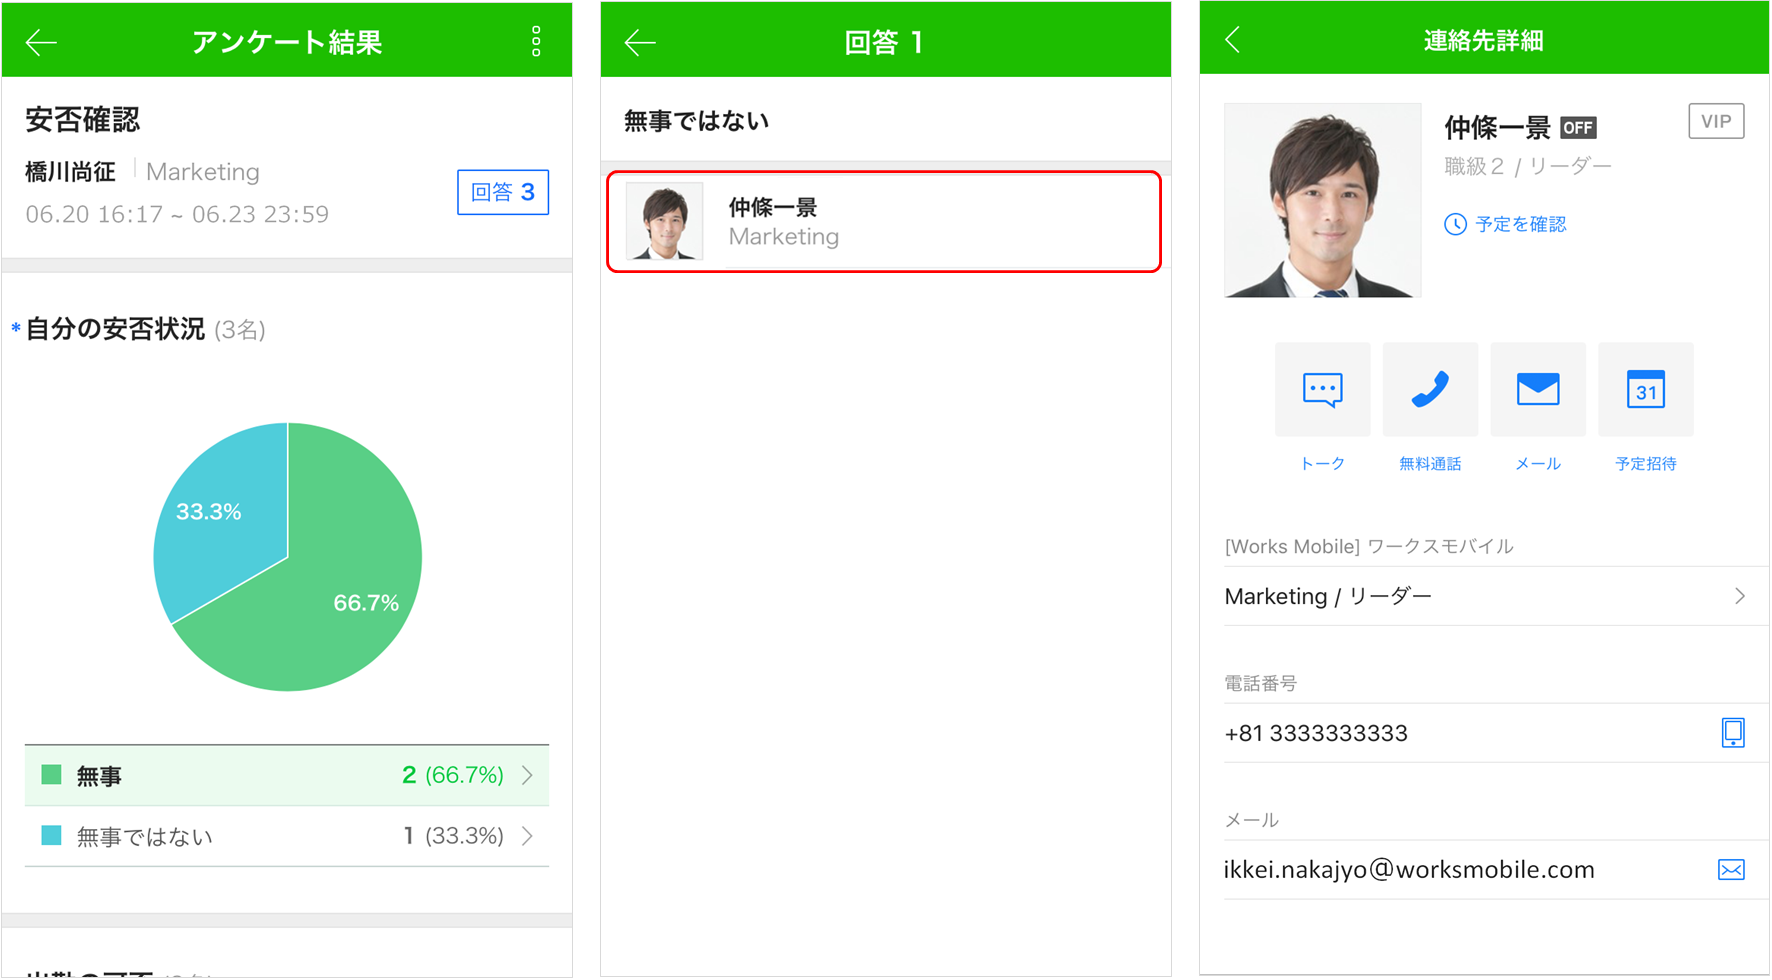This screenshot has width=1772, height=980.
Task: Go back from the アンケート結果 screen
Action: 41,42
